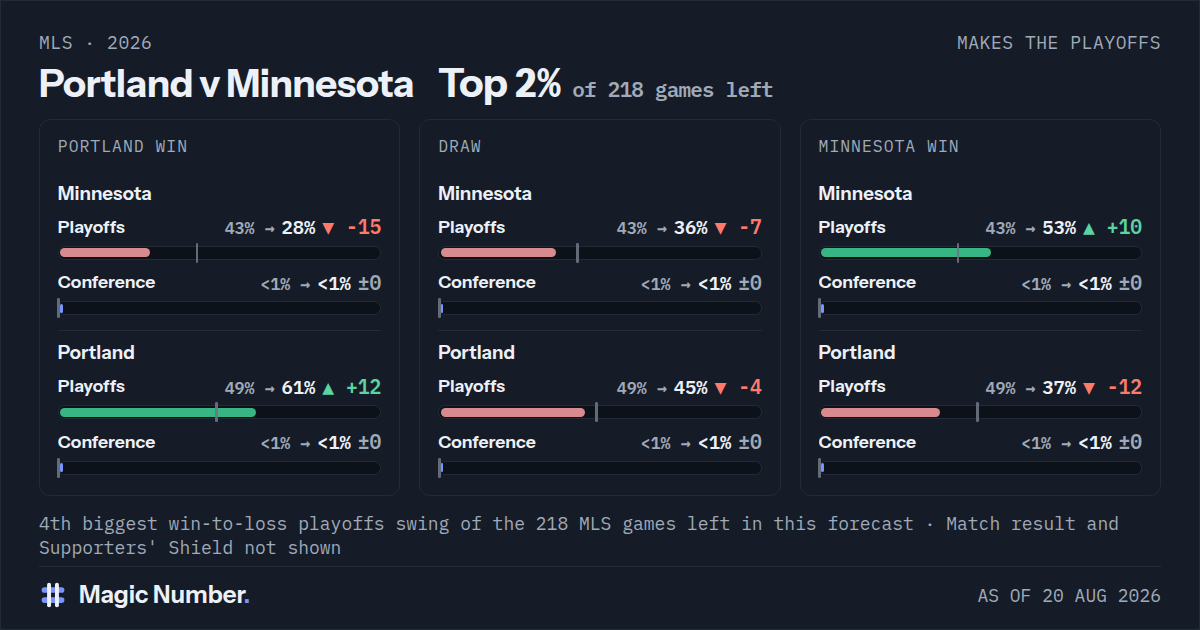Click Portland's green playoffs bar in Portland Win
Screen dimensions: 1200x630
click(x=158, y=412)
